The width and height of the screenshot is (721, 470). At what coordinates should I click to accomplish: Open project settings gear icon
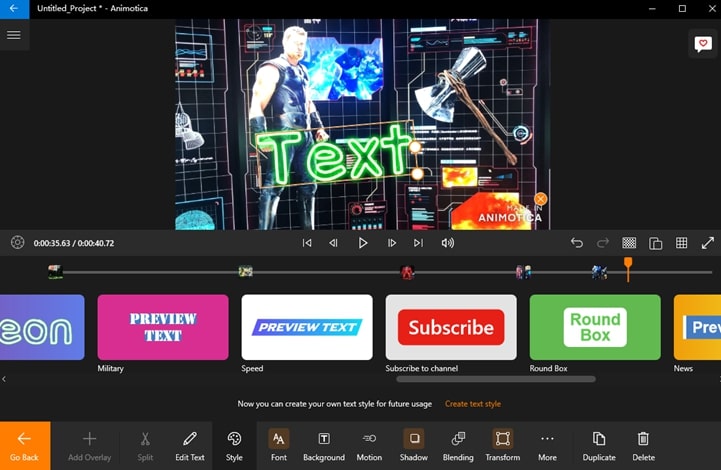coord(17,242)
